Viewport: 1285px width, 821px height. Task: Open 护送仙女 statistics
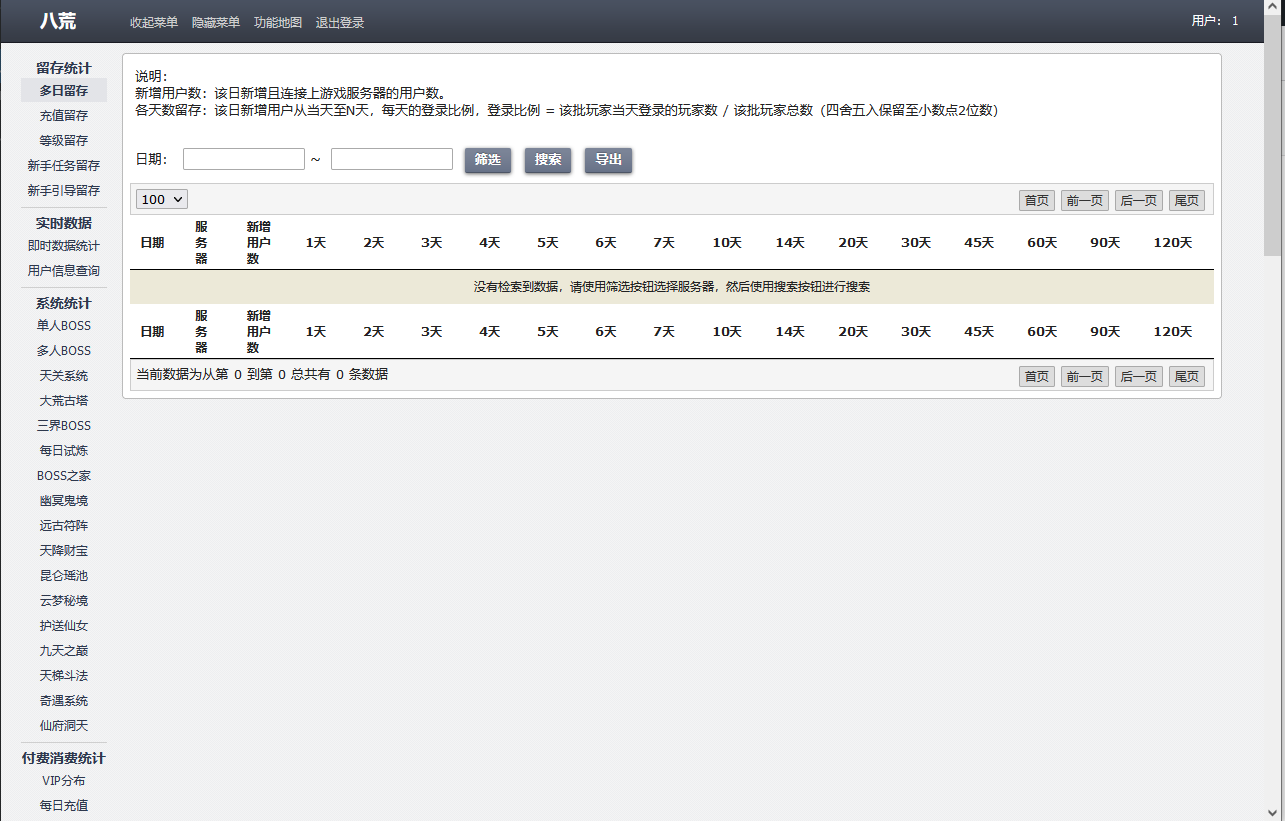tap(64, 625)
